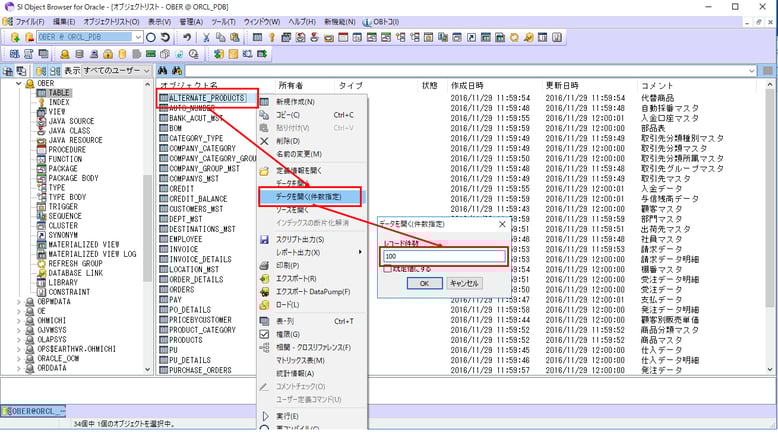The width and height of the screenshot is (778, 433).
Task: Open the OBER @ ORCL_PDB connection dropdown
Action: (137, 37)
